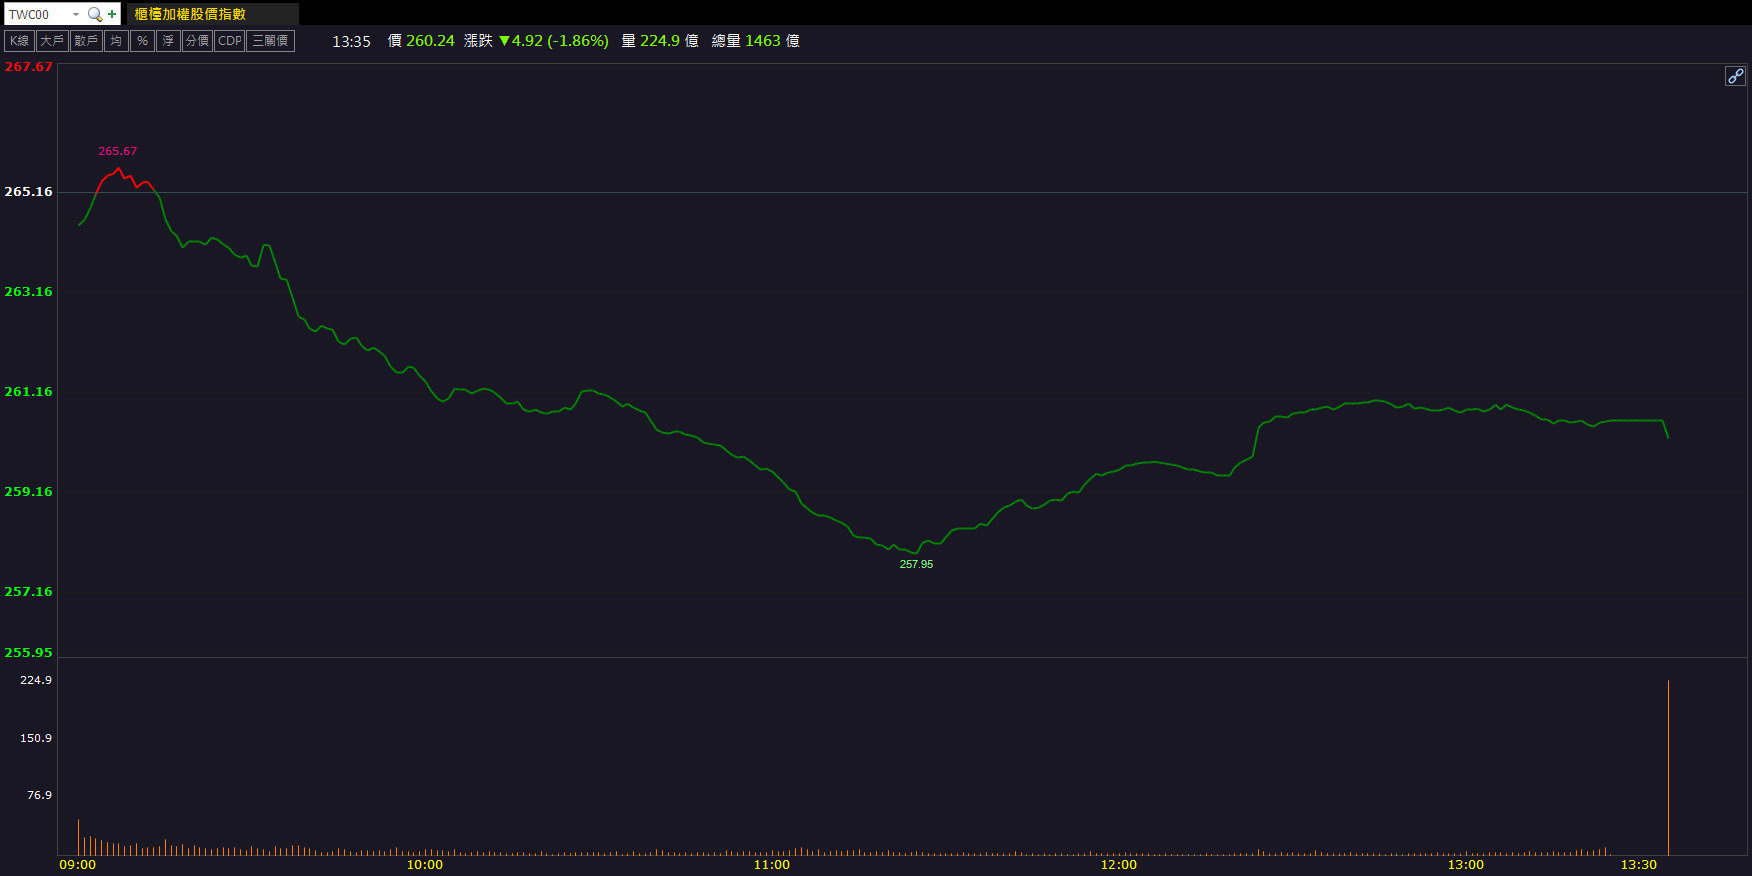Open the 分價 price distribution view
This screenshot has height=876, width=1752.
[197, 41]
